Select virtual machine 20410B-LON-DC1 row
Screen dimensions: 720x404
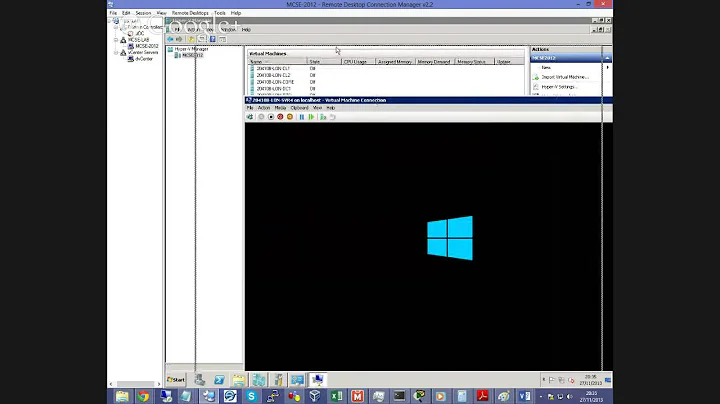385,89
